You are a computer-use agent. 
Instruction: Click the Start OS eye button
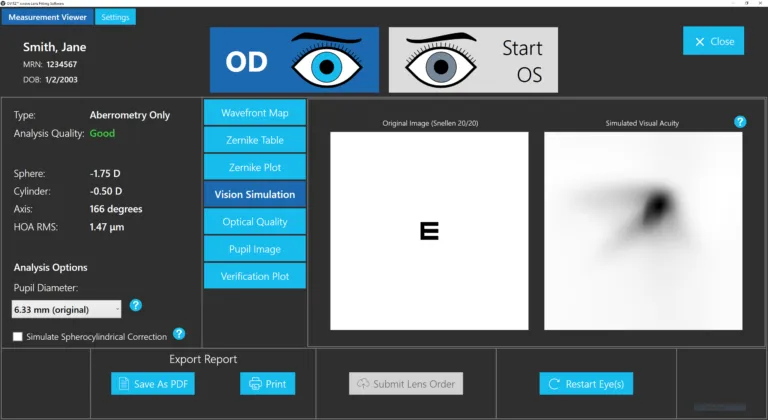coord(473,60)
